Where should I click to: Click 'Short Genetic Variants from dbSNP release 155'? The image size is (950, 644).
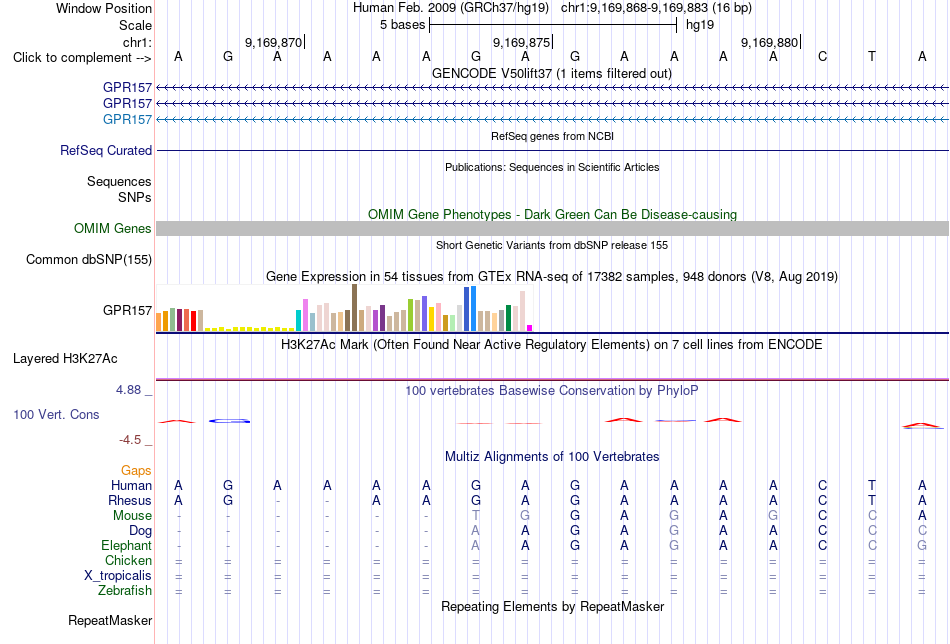tap(552, 245)
